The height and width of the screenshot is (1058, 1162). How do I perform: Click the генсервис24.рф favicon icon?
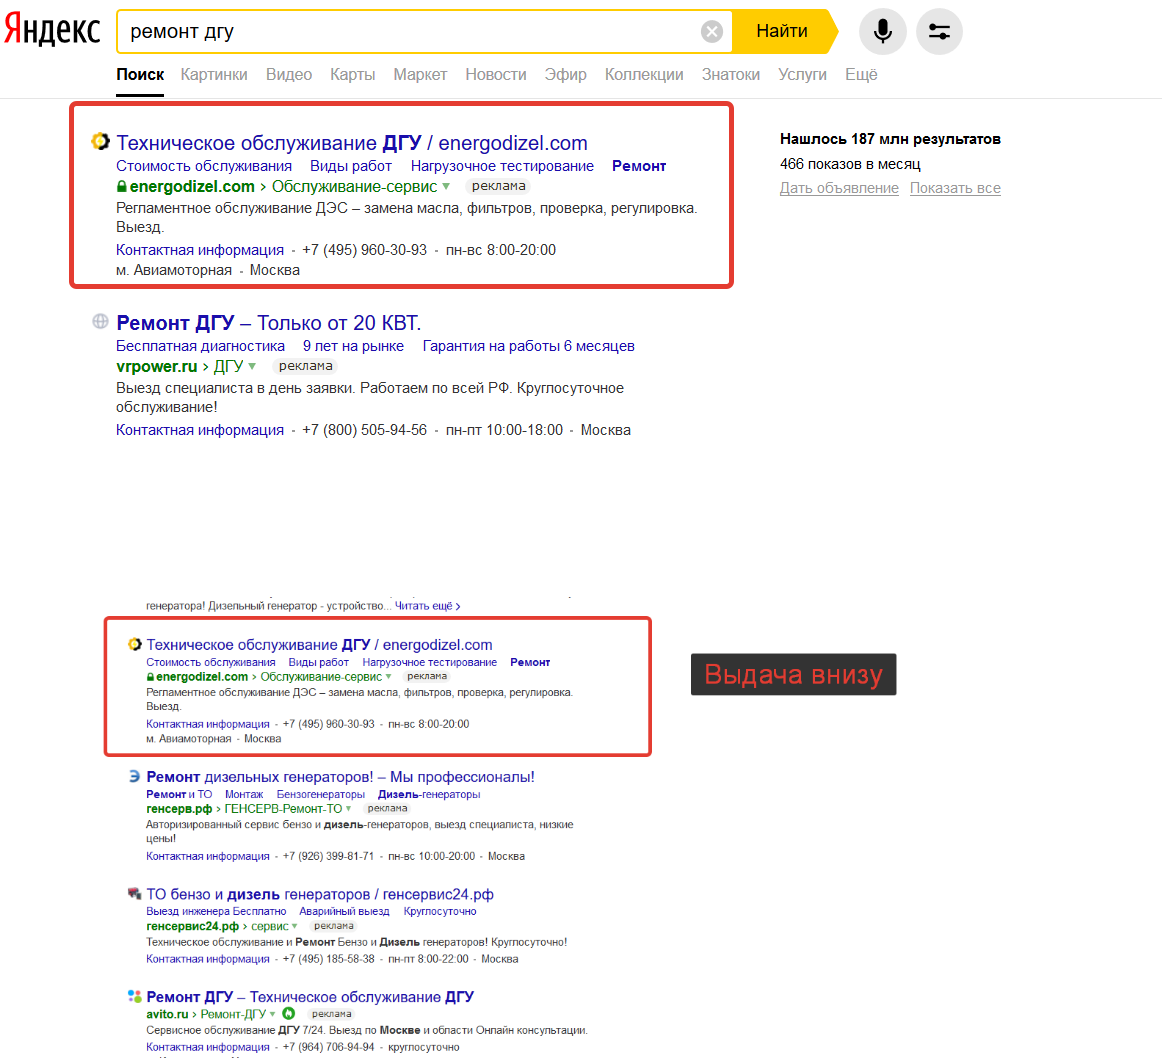click(134, 894)
